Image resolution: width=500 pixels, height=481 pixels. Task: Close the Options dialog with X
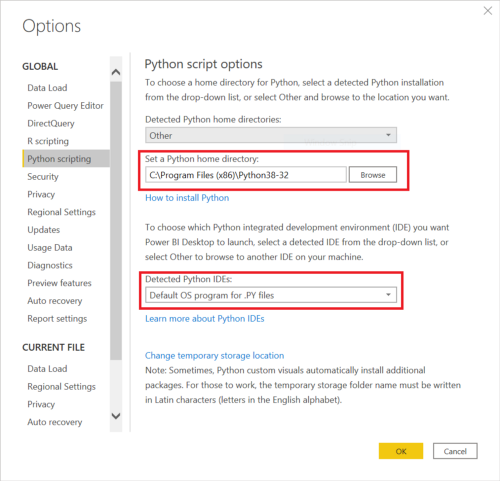(488, 11)
